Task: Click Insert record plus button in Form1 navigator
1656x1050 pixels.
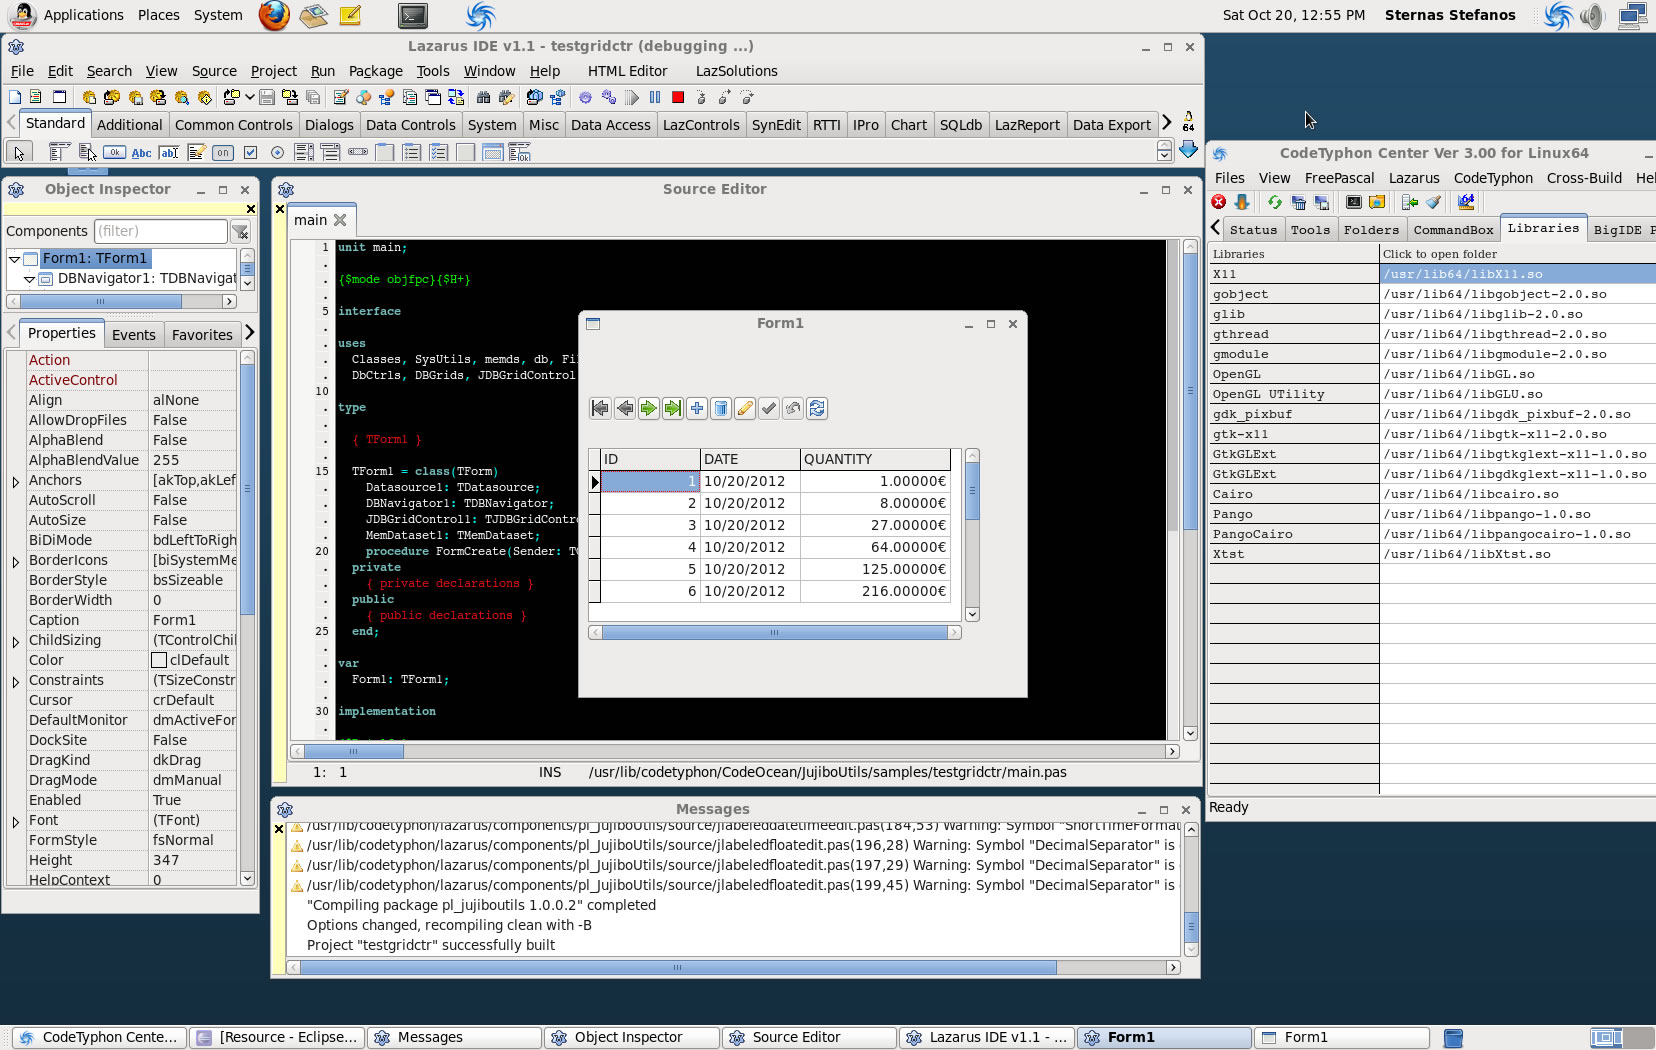Action: pyautogui.click(x=697, y=408)
